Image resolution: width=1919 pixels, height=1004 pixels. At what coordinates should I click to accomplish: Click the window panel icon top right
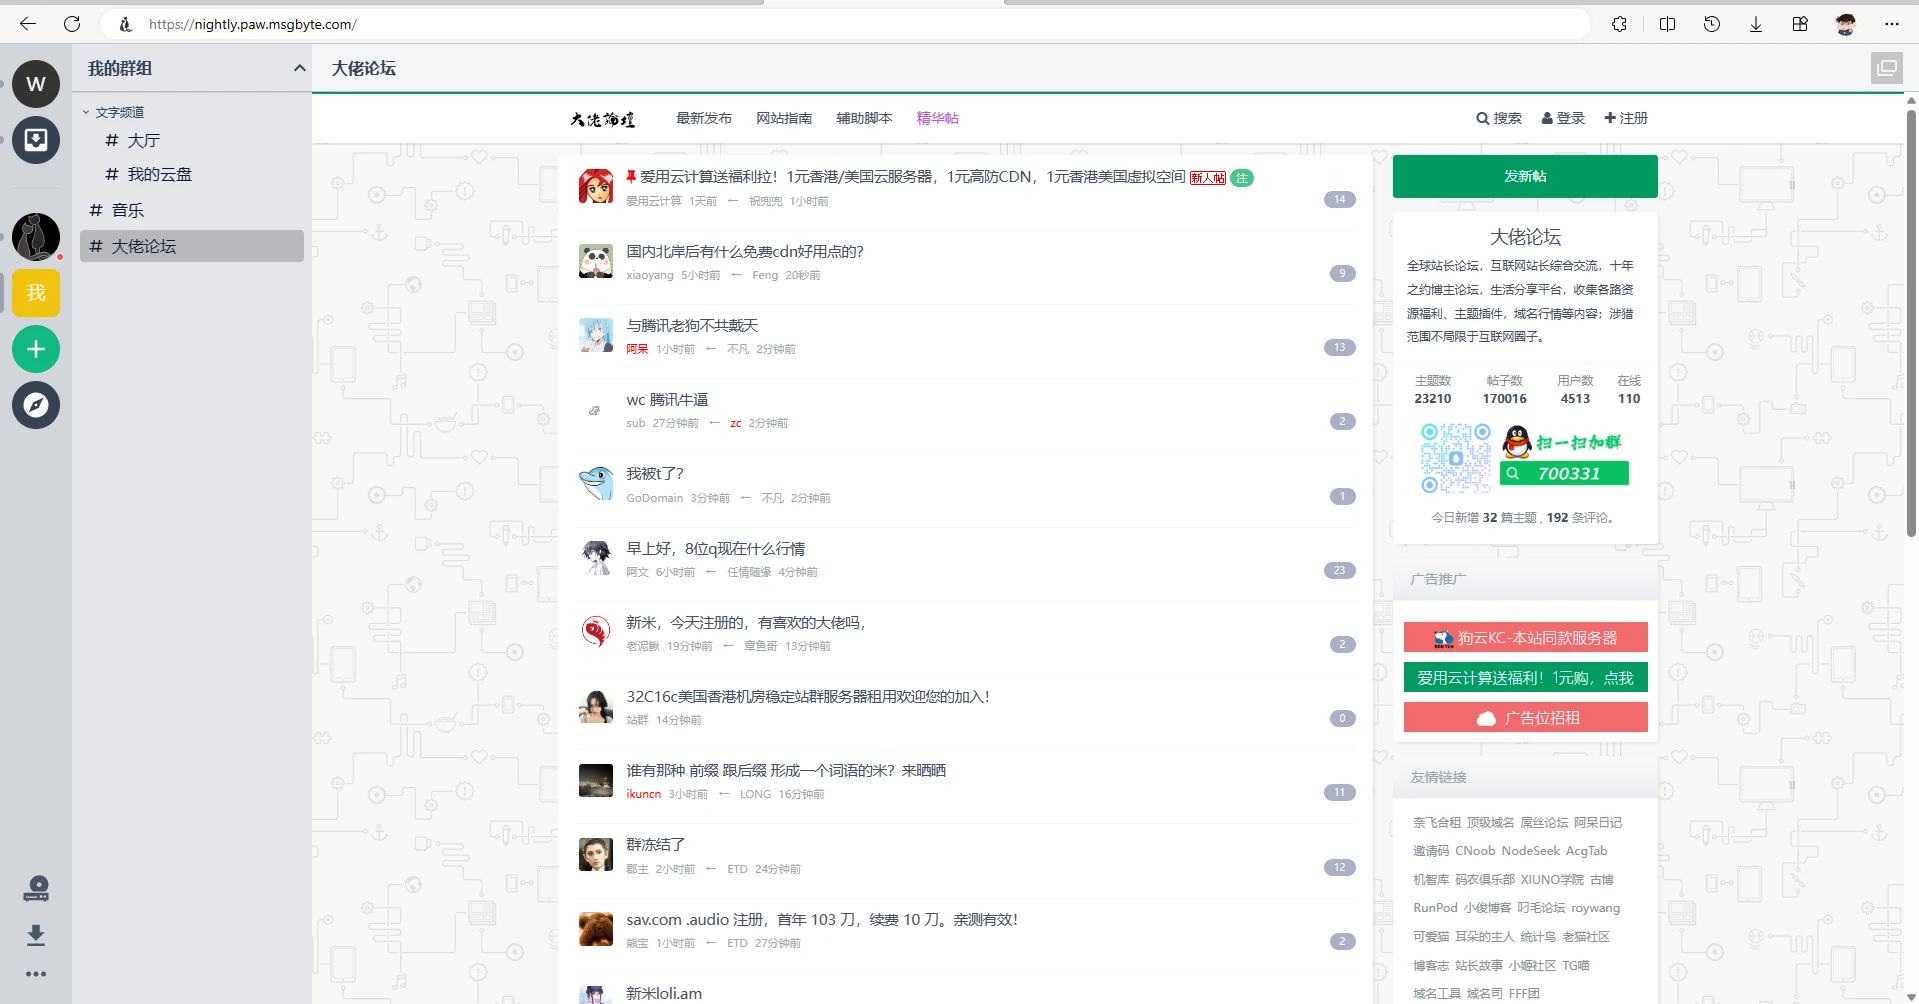pyautogui.click(x=1886, y=68)
